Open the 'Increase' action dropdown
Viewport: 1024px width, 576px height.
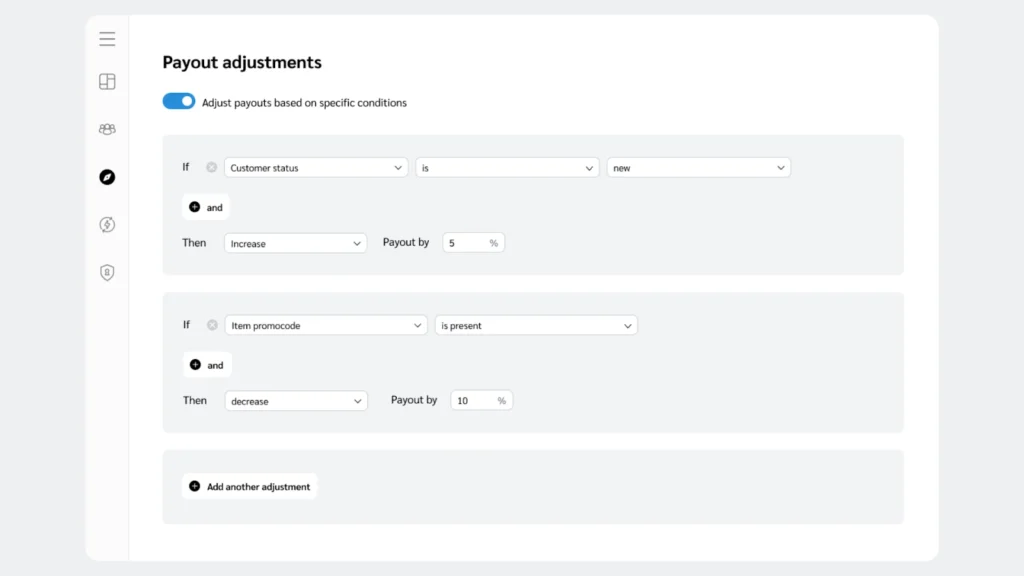tap(295, 243)
